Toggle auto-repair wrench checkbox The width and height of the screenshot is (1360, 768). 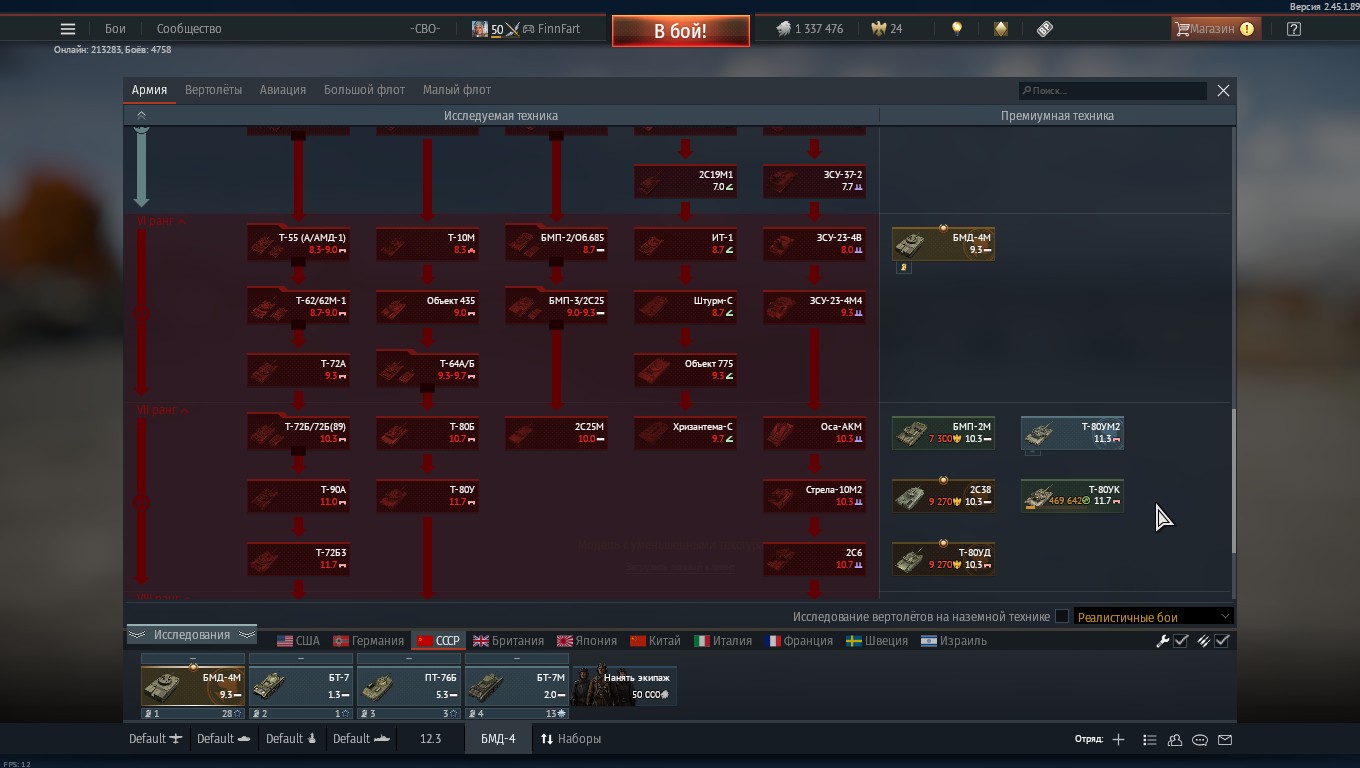[x=1181, y=641]
